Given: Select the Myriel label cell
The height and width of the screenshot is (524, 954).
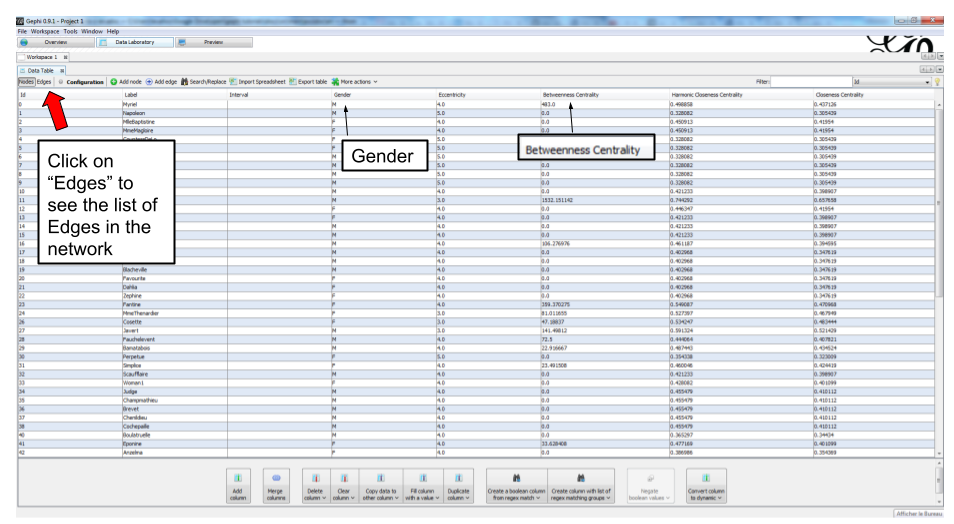Looking at the screenshot, I should click(x=175, y=105).
